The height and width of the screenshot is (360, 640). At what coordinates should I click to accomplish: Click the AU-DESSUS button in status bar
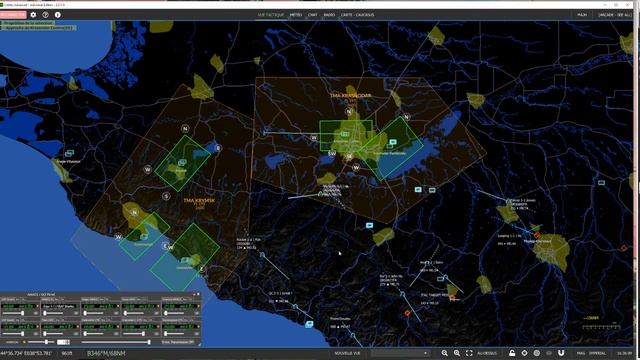[x=487, y=353]
